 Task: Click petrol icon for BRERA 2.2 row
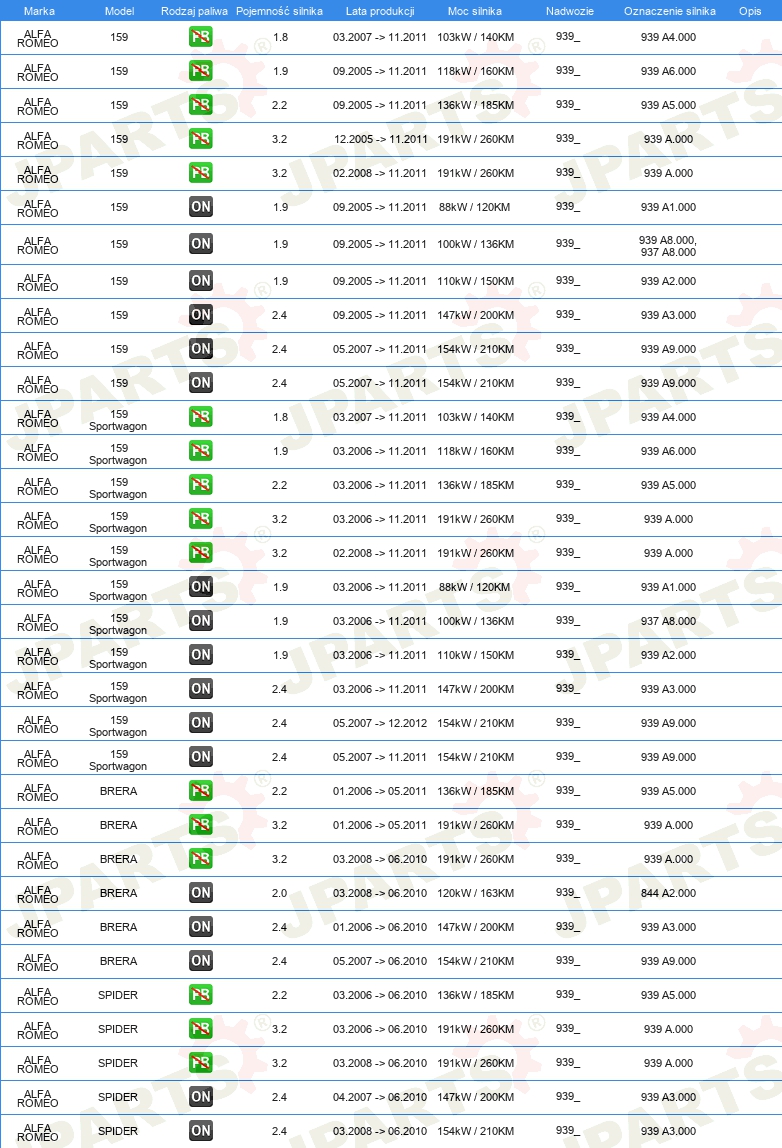[201, 791]
